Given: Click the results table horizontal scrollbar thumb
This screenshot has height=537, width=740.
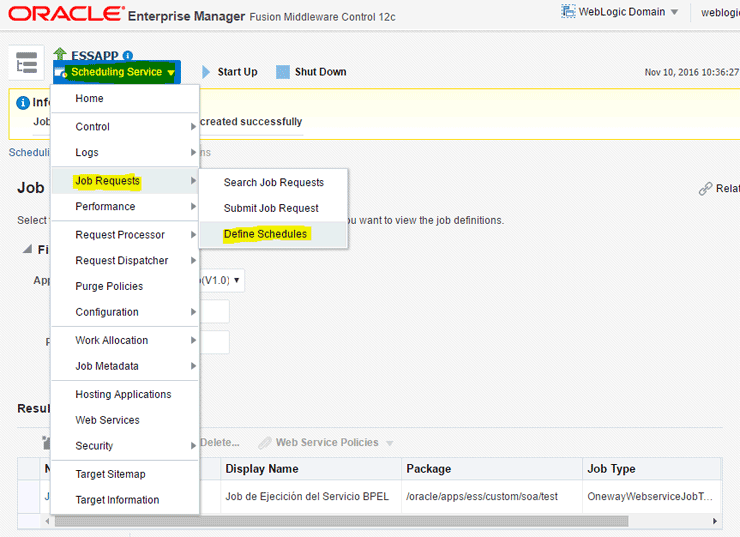Looking at the screenshot, I should 342,521.
